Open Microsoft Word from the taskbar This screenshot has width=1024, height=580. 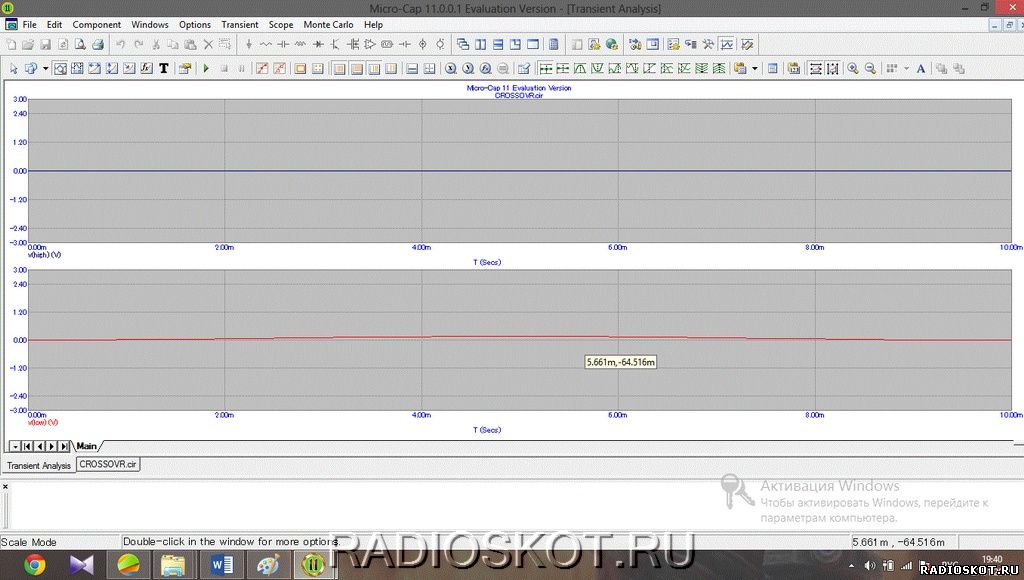(x=221, y=565)
